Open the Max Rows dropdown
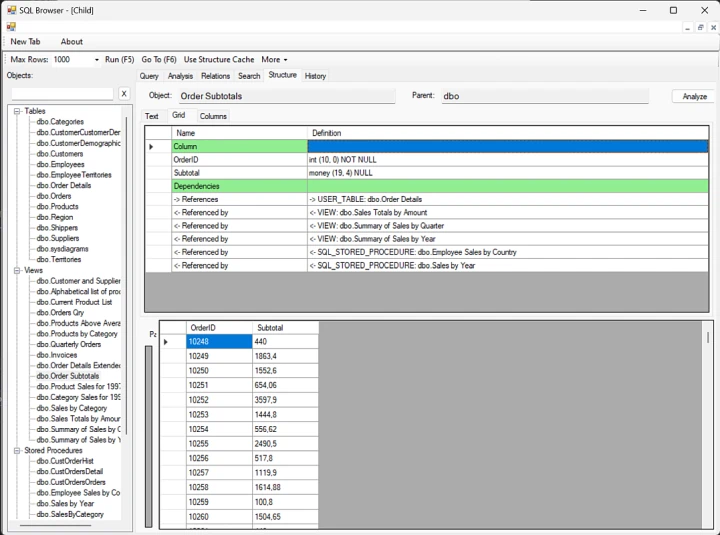 point(96,60)
